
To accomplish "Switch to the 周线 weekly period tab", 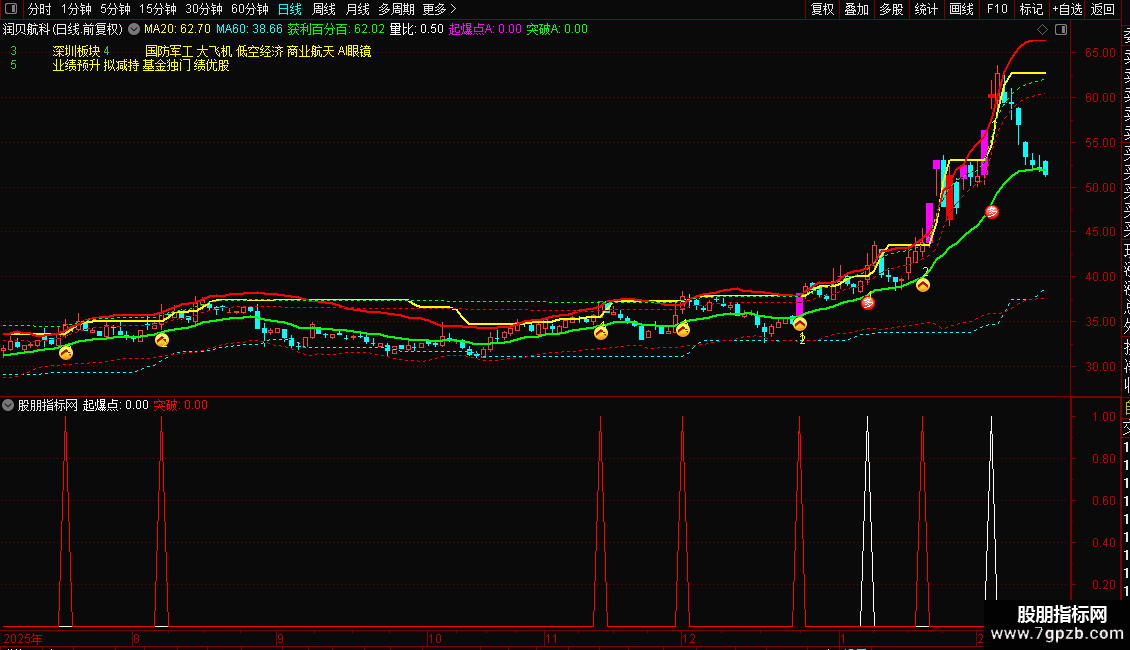I will (324, 9).
